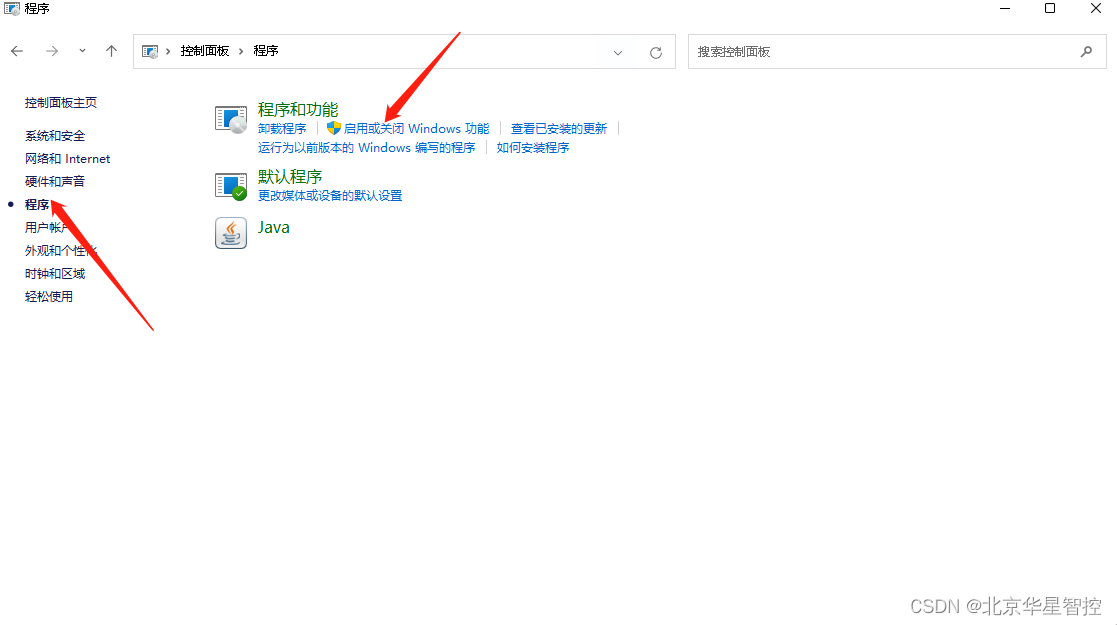Click 运行为以前版本的 Windows 编写的程序
This screenshot has width=1117, height=625.
click(x=366, y=148)
